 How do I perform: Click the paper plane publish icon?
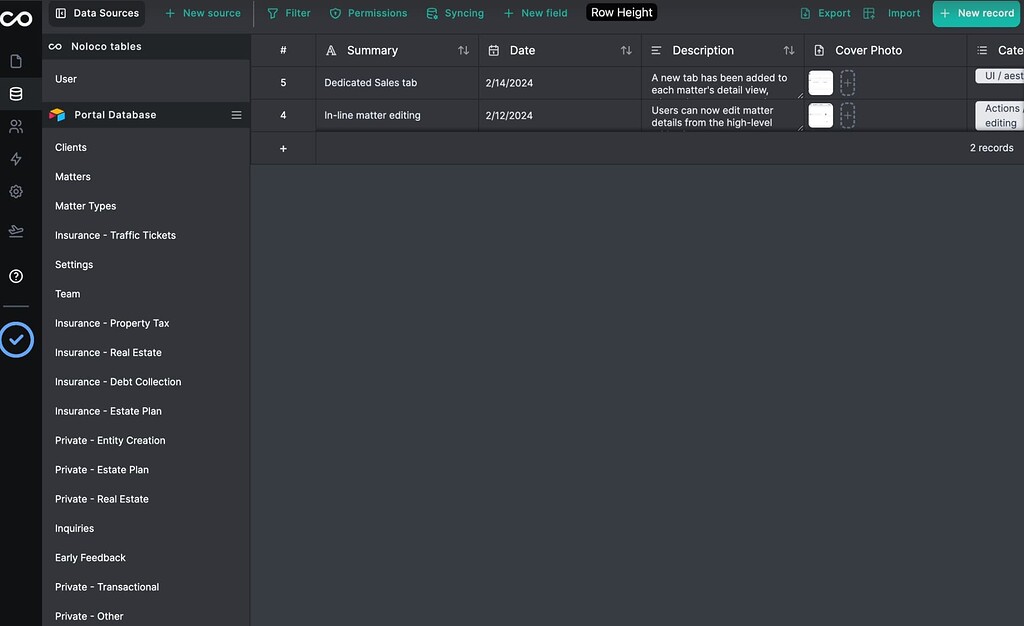click(x=17, y=228)
